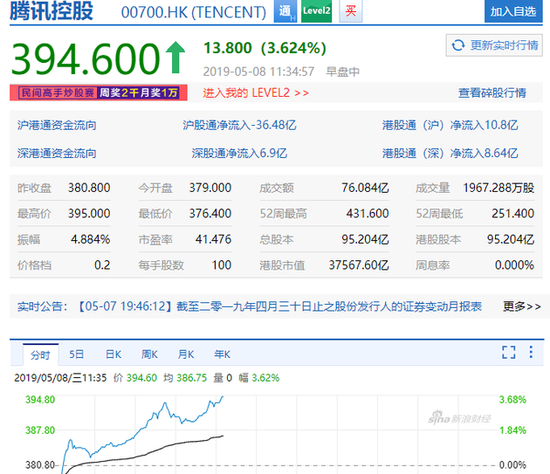Click the chart axis label 3.68%
550x474 pixels.
(512, 400)
